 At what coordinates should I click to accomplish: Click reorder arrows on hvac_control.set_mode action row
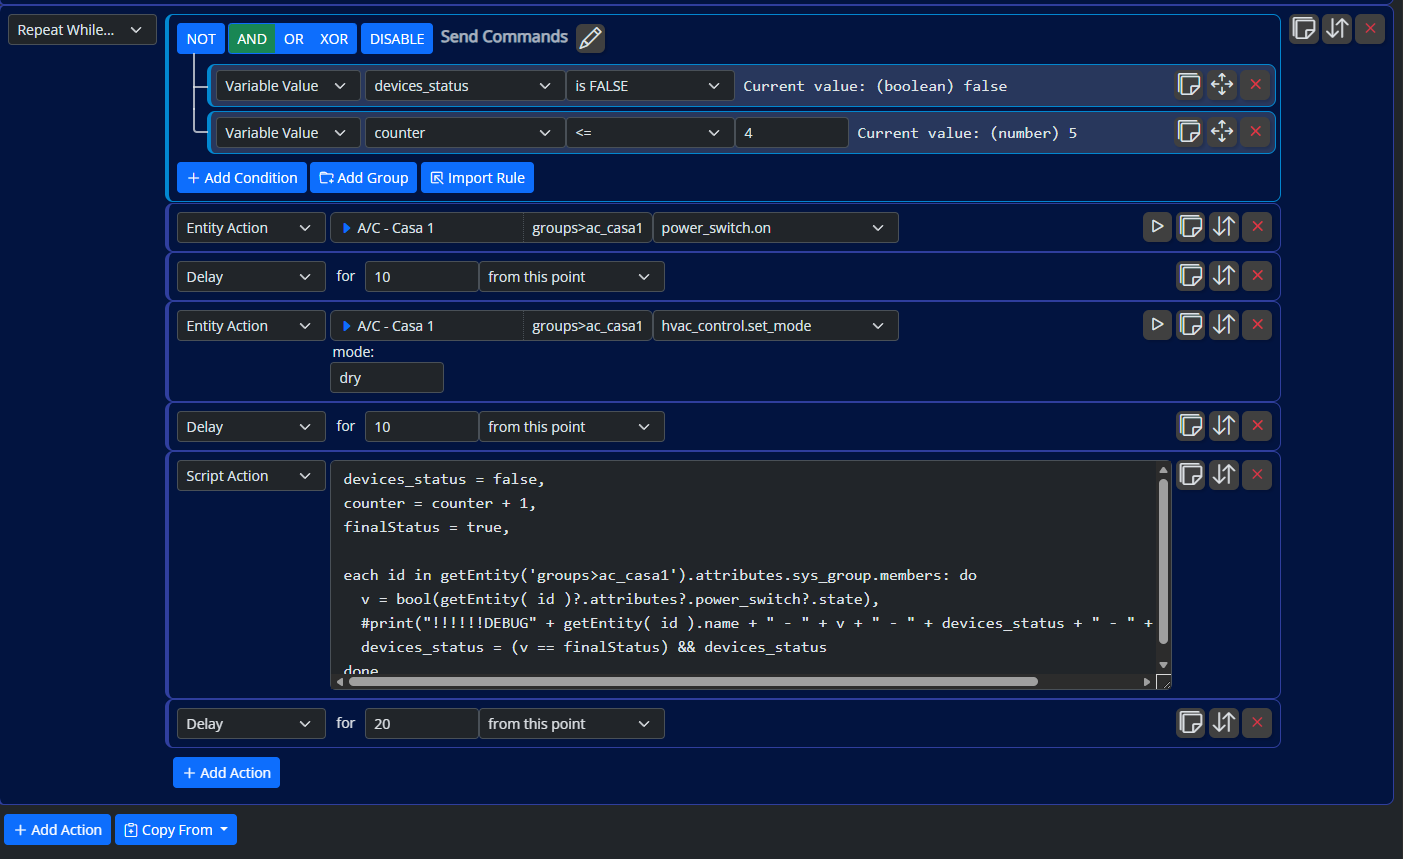tap(1224, 325)
